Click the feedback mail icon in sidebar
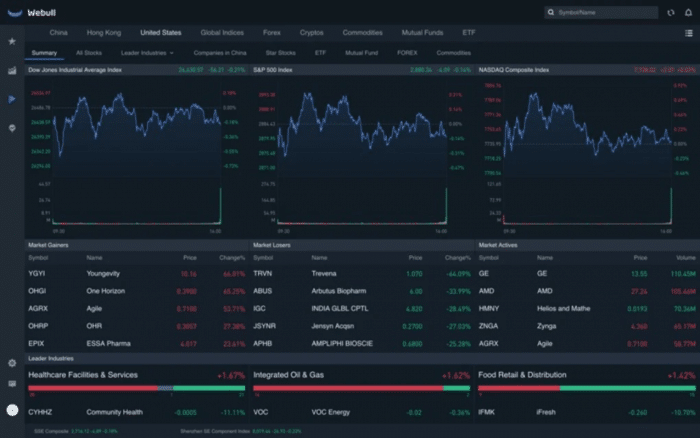This screenshot has width=700, height=438. point(12,384)
